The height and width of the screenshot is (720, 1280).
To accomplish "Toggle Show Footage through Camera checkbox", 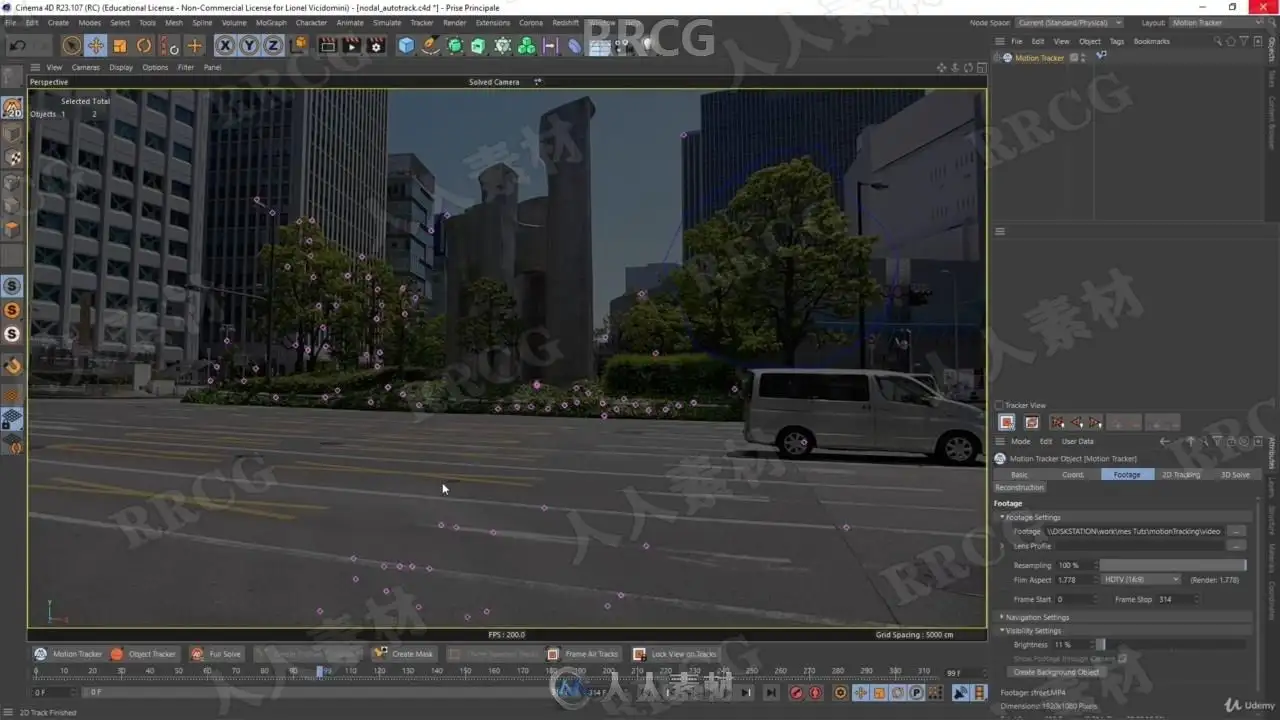I will 1123,658.
